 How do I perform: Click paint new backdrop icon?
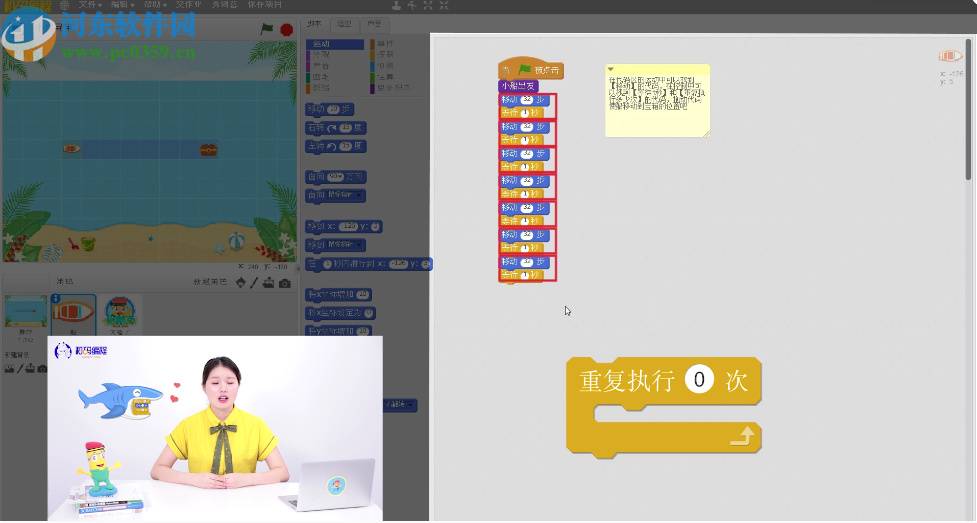(x=20, y=369)
